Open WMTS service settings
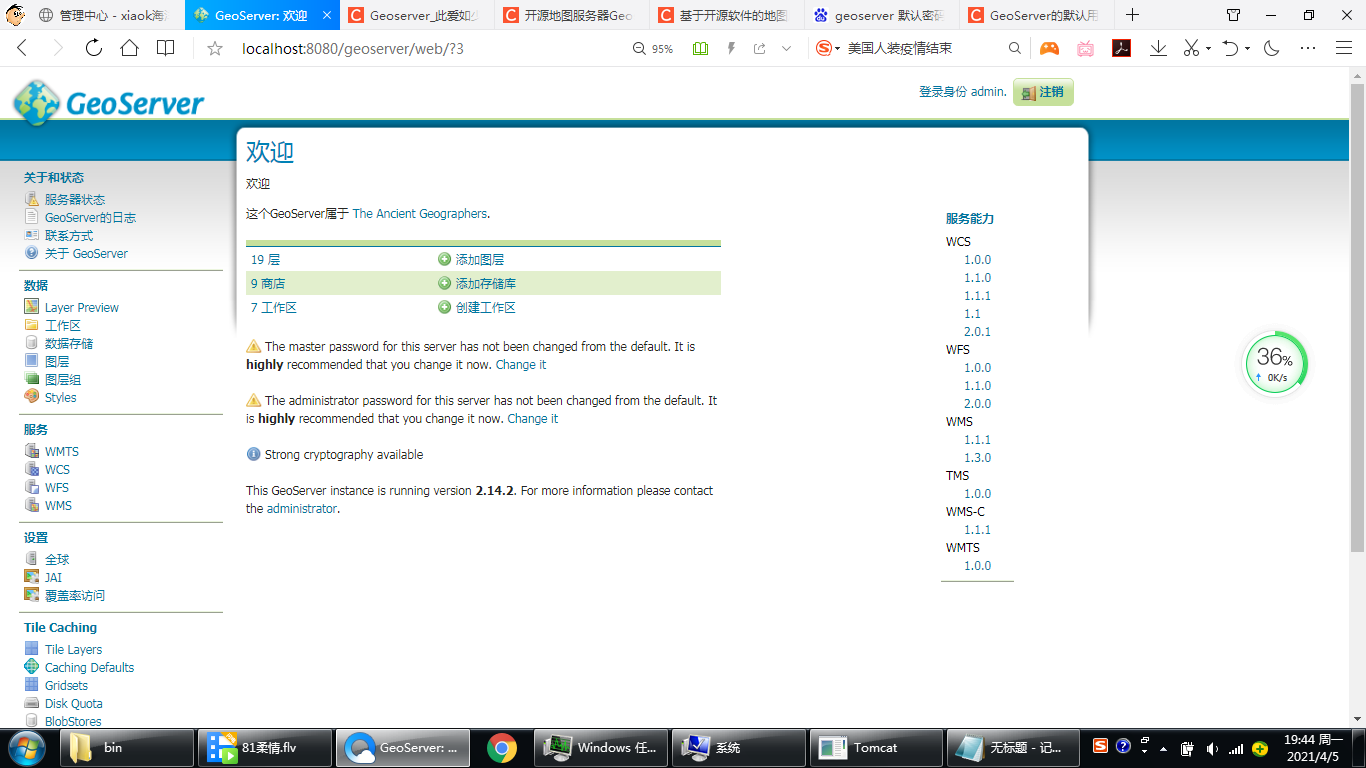Screen dimensions: 1366x768 point(61,452)
